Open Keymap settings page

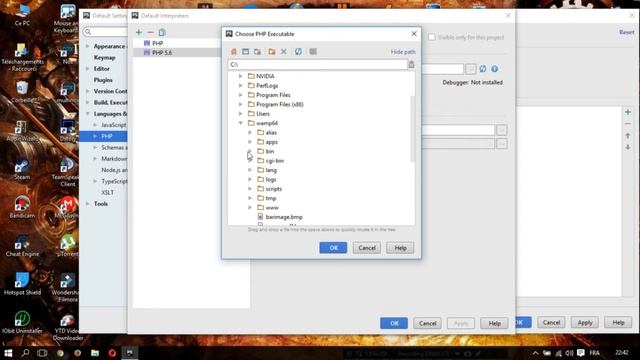(x=104, y=58)
